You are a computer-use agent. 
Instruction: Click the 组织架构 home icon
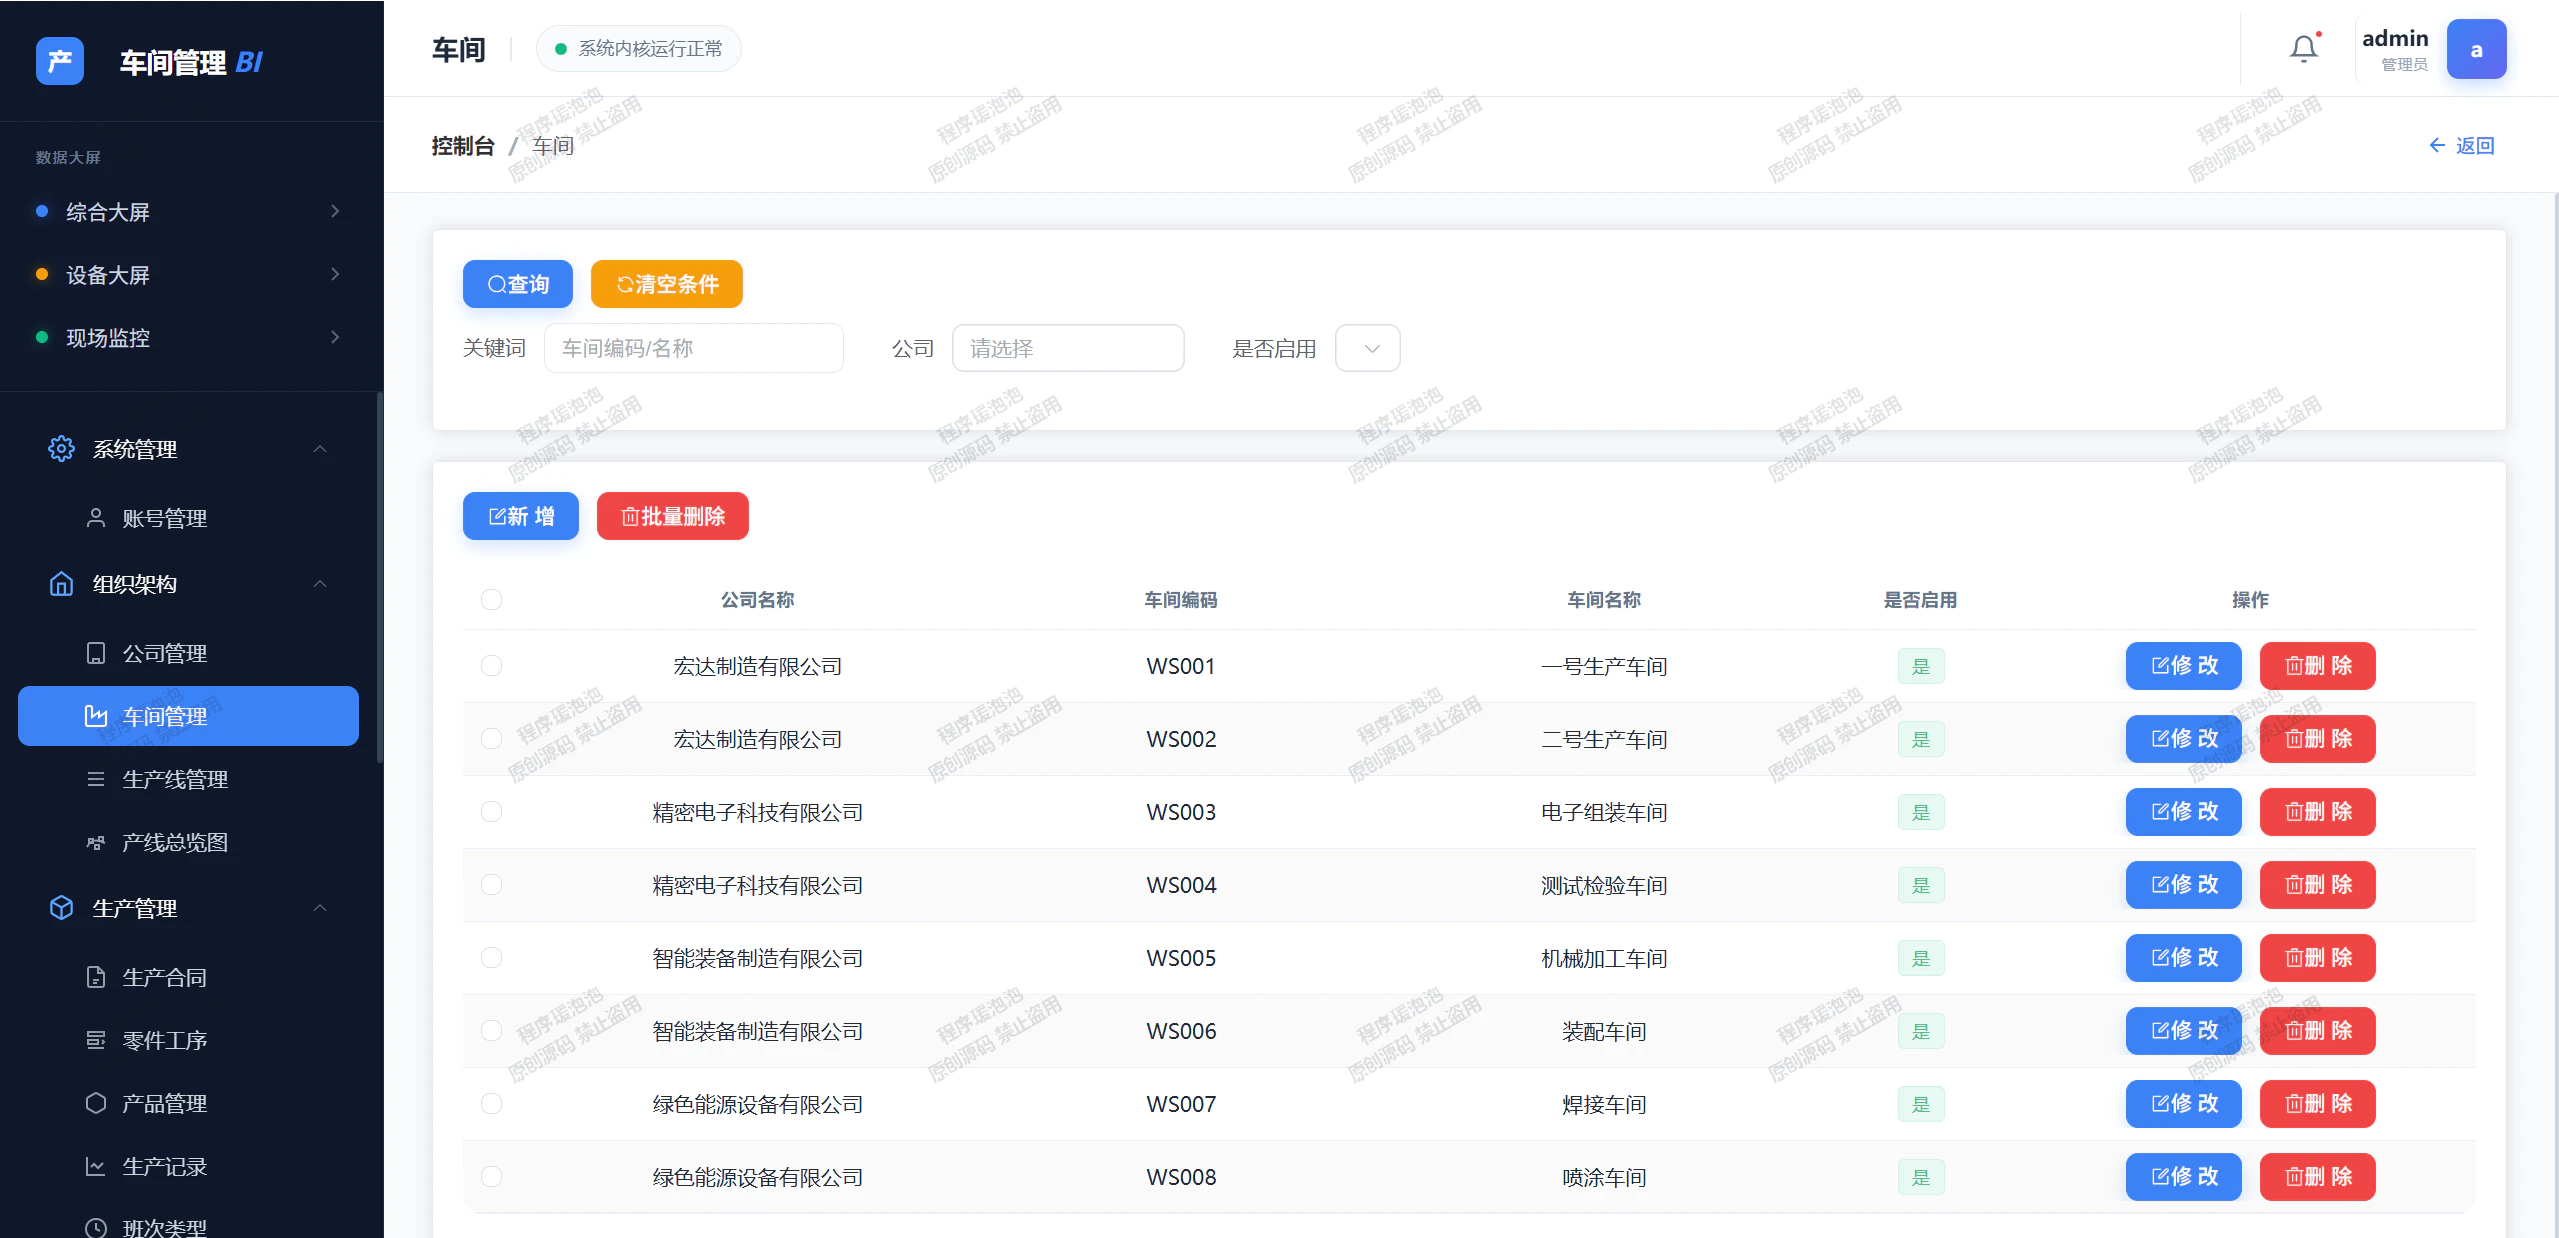click(x=61, y=584)
